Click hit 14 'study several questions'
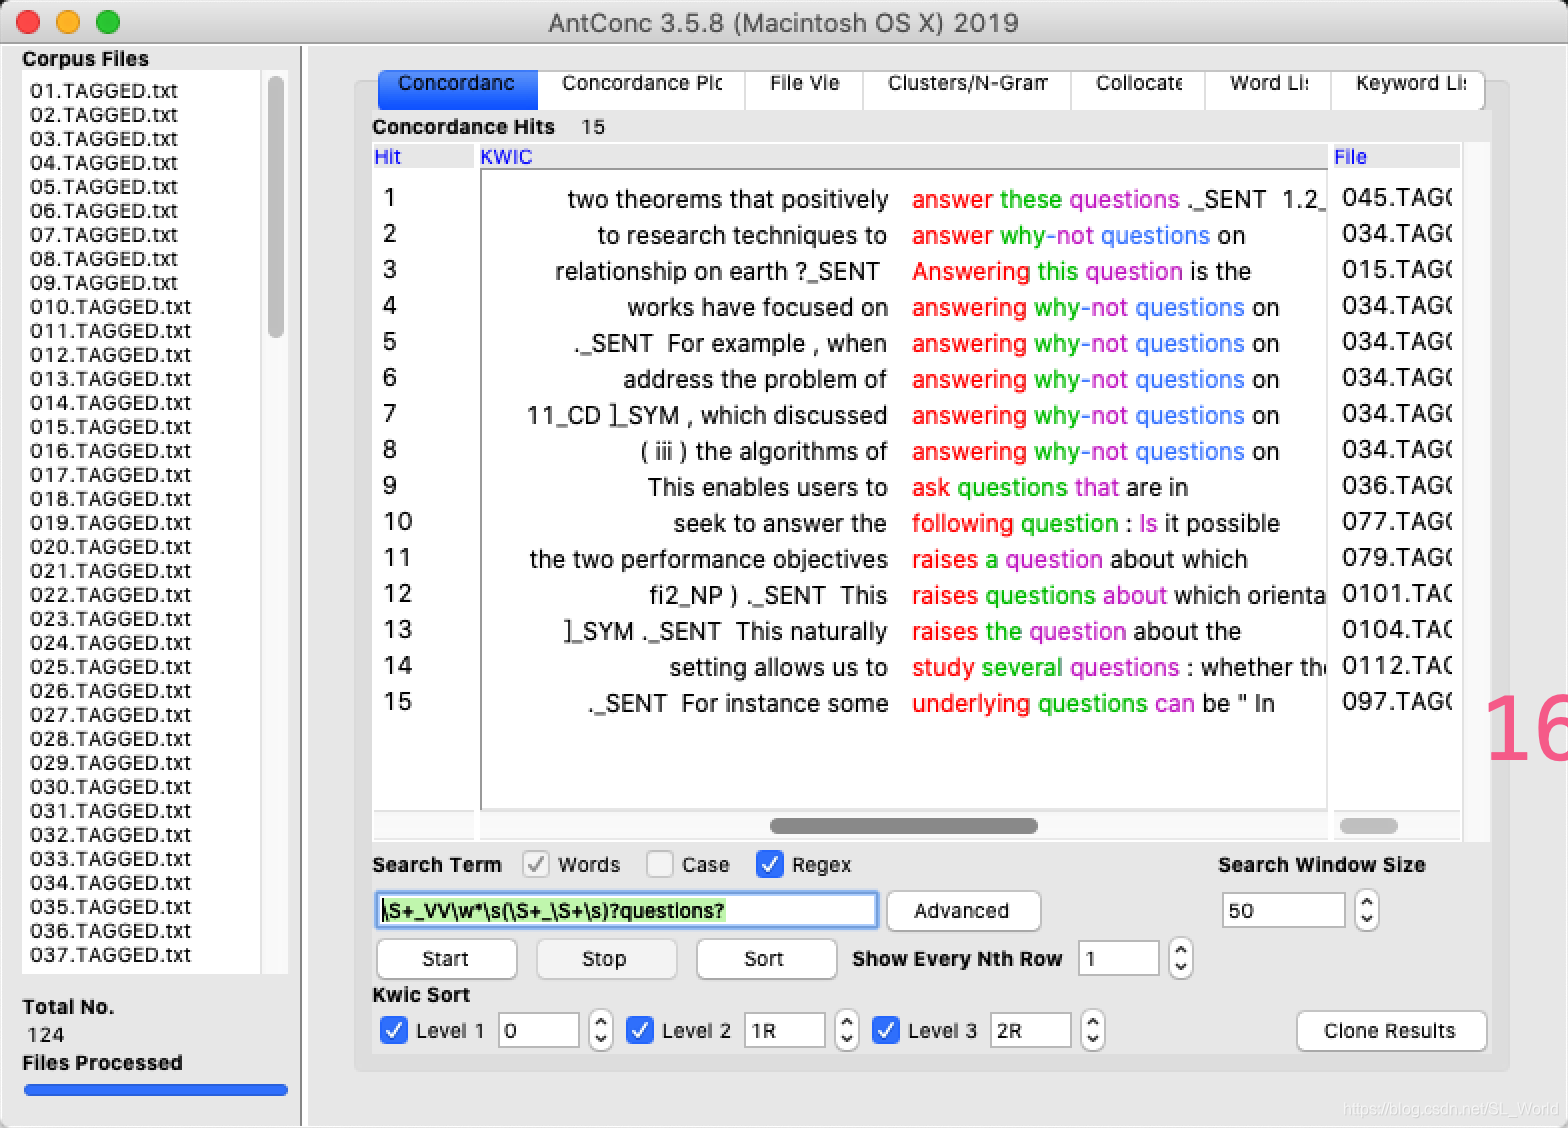Image resolution: width=1568 pixels, height=1128 pixels. coord(1045,668)
